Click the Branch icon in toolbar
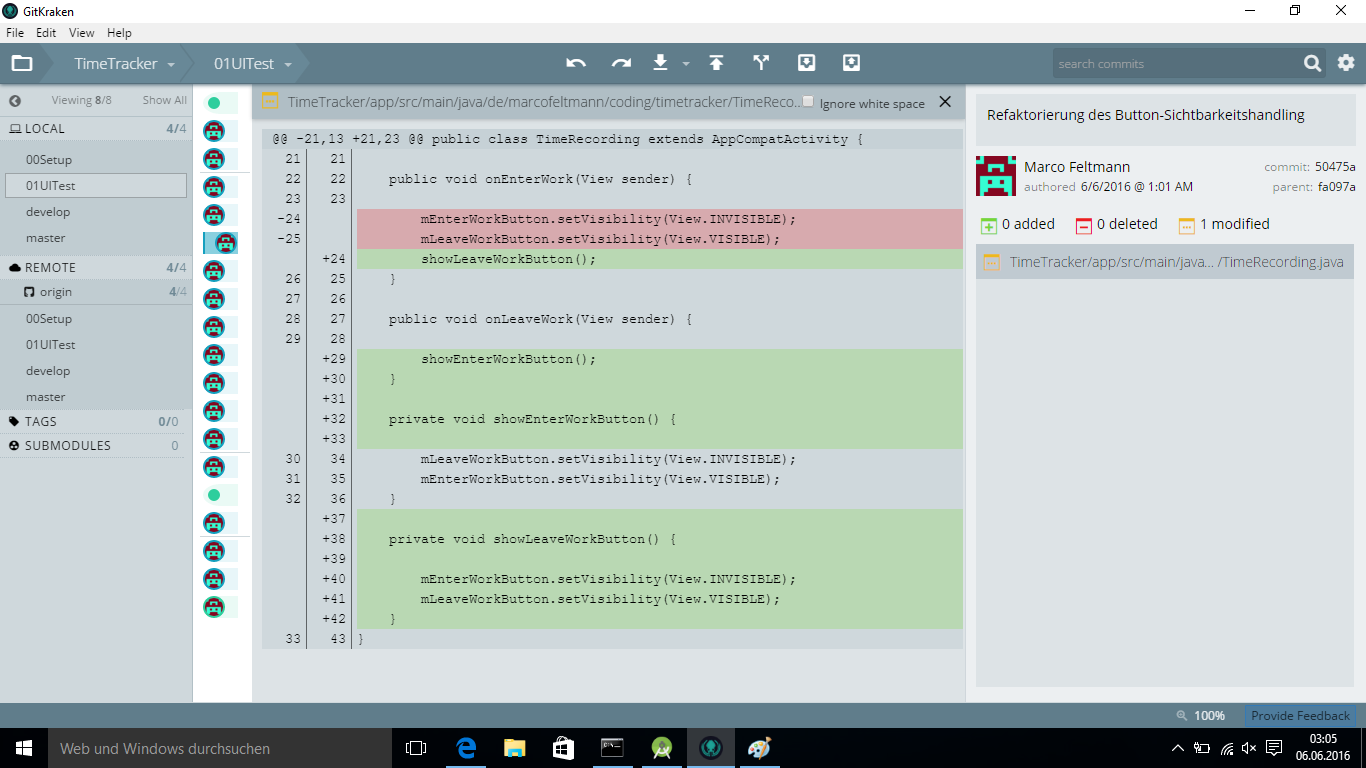This screenshot has height=768, width=1366. [761, 63]
